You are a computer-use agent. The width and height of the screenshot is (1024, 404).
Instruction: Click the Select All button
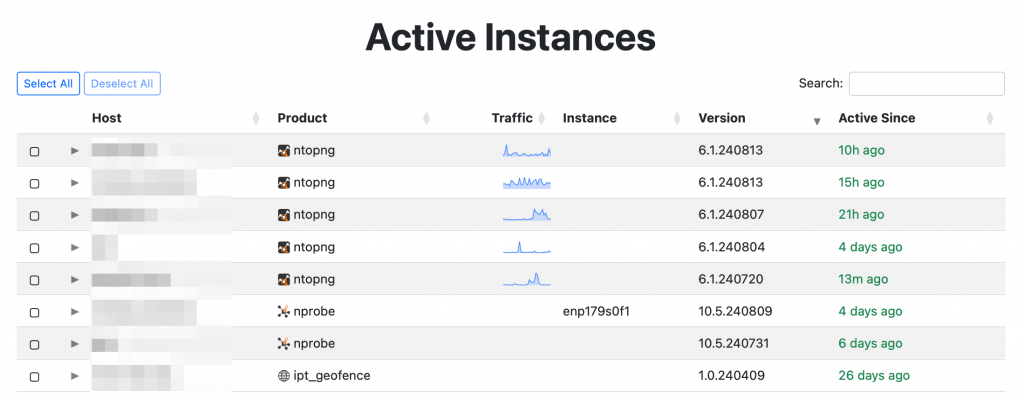coord(48,84)
